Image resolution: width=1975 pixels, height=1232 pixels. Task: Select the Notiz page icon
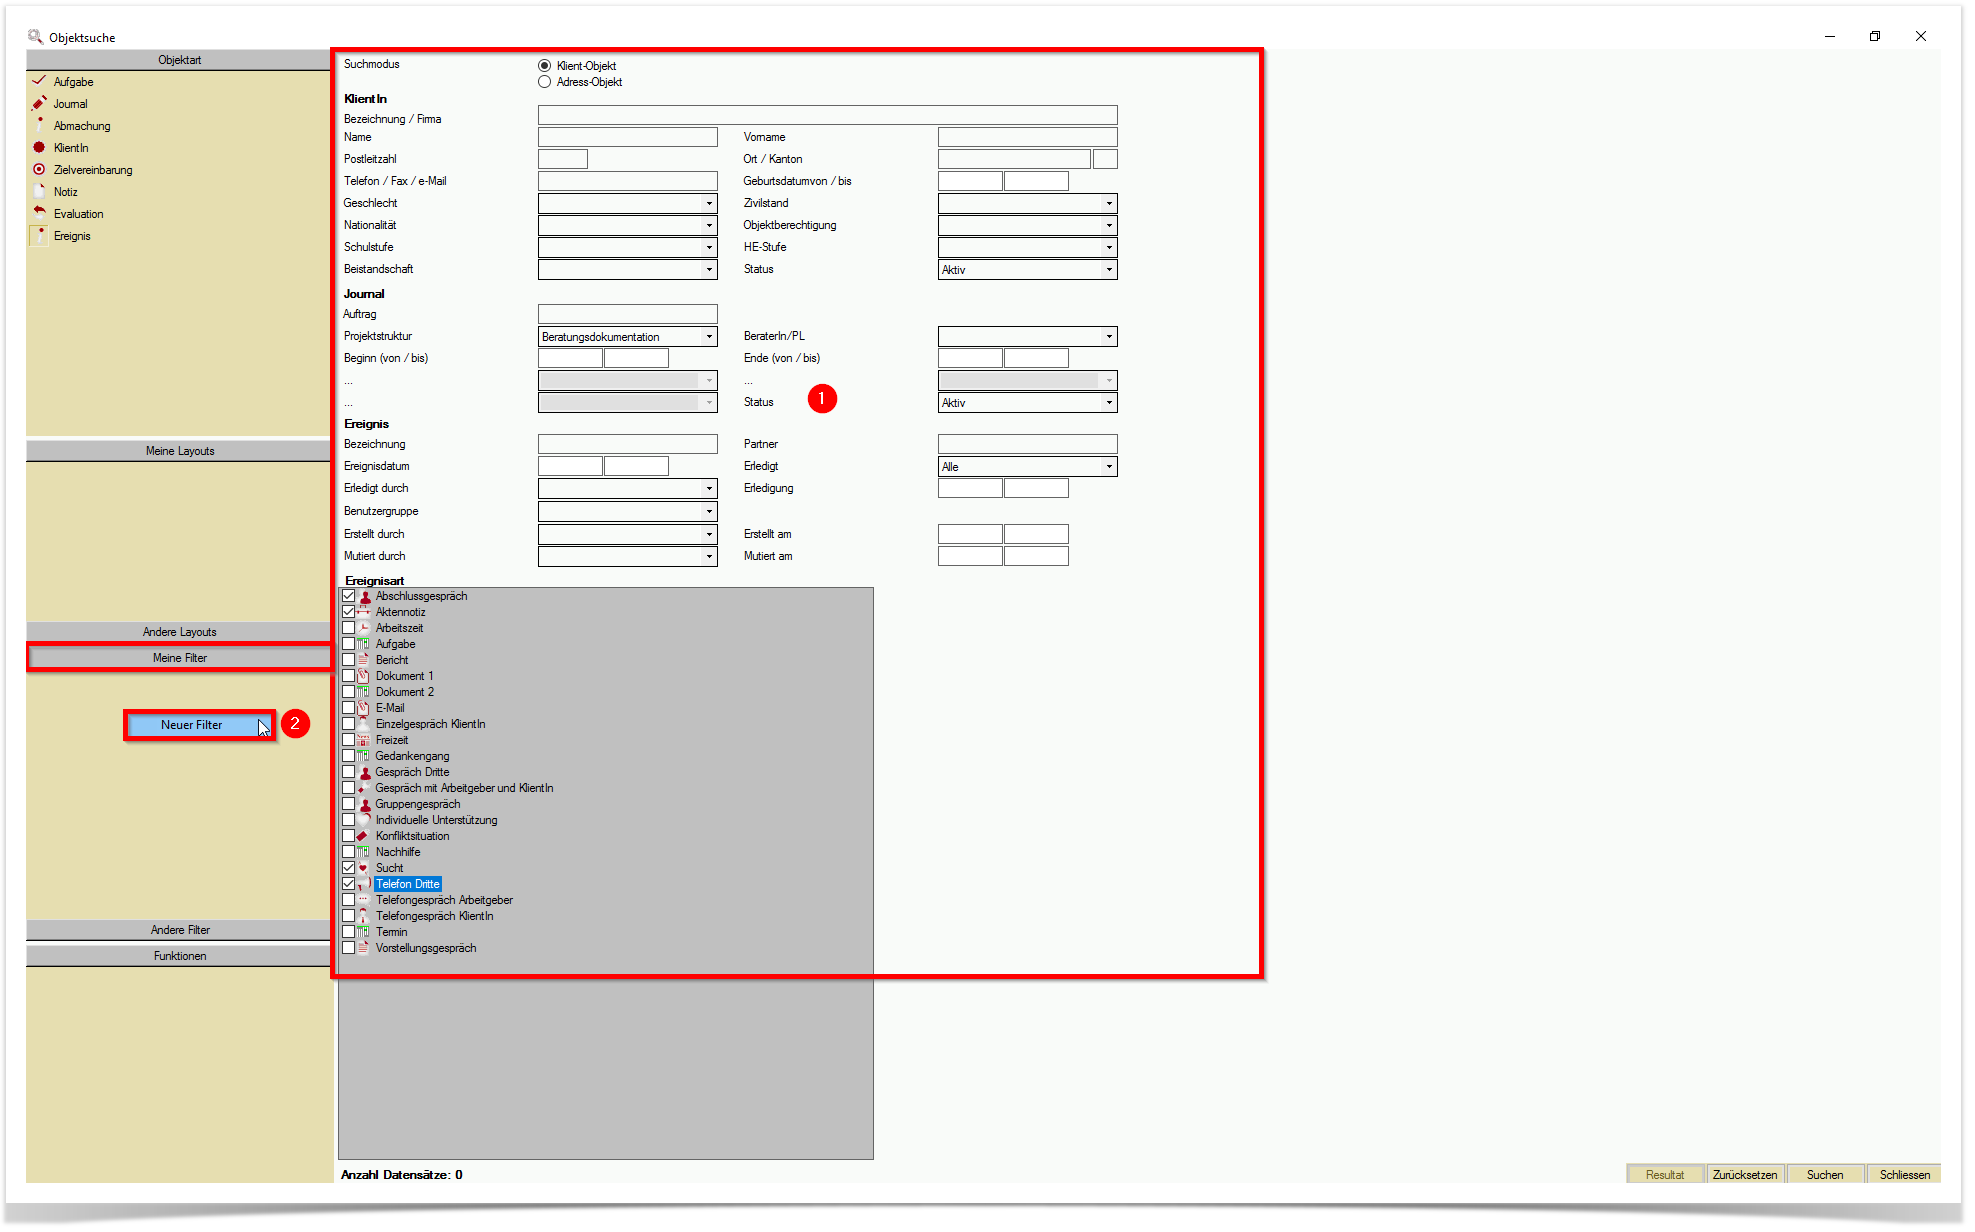[39, 191]
